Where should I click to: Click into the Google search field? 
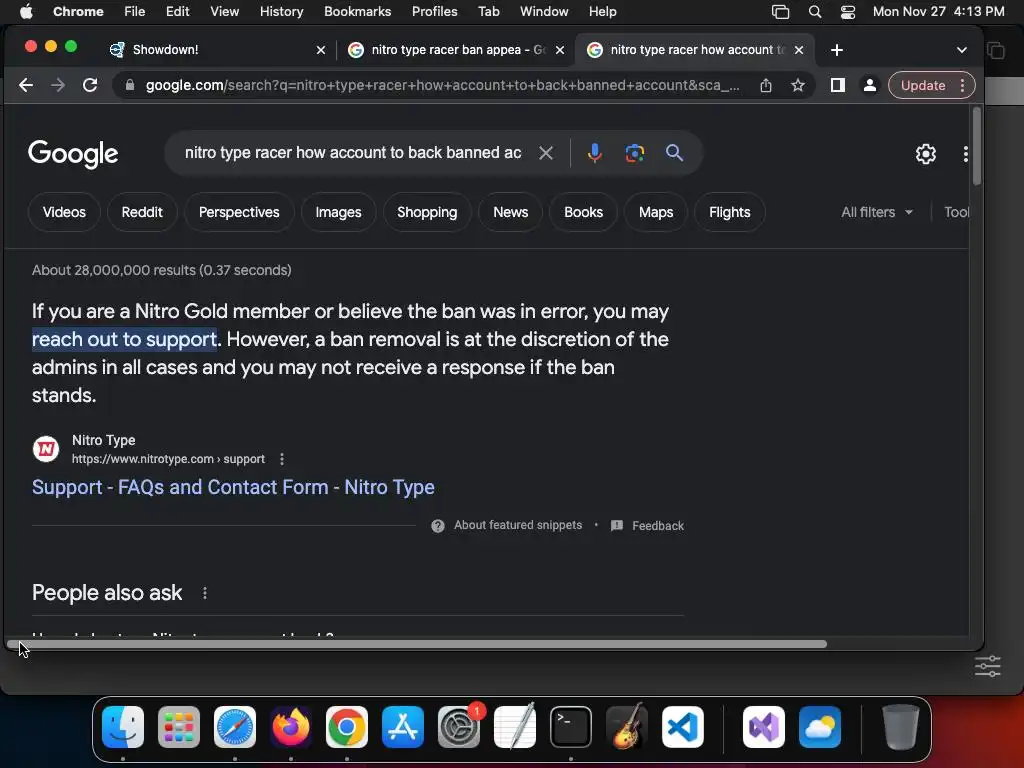tap(353, 153)
